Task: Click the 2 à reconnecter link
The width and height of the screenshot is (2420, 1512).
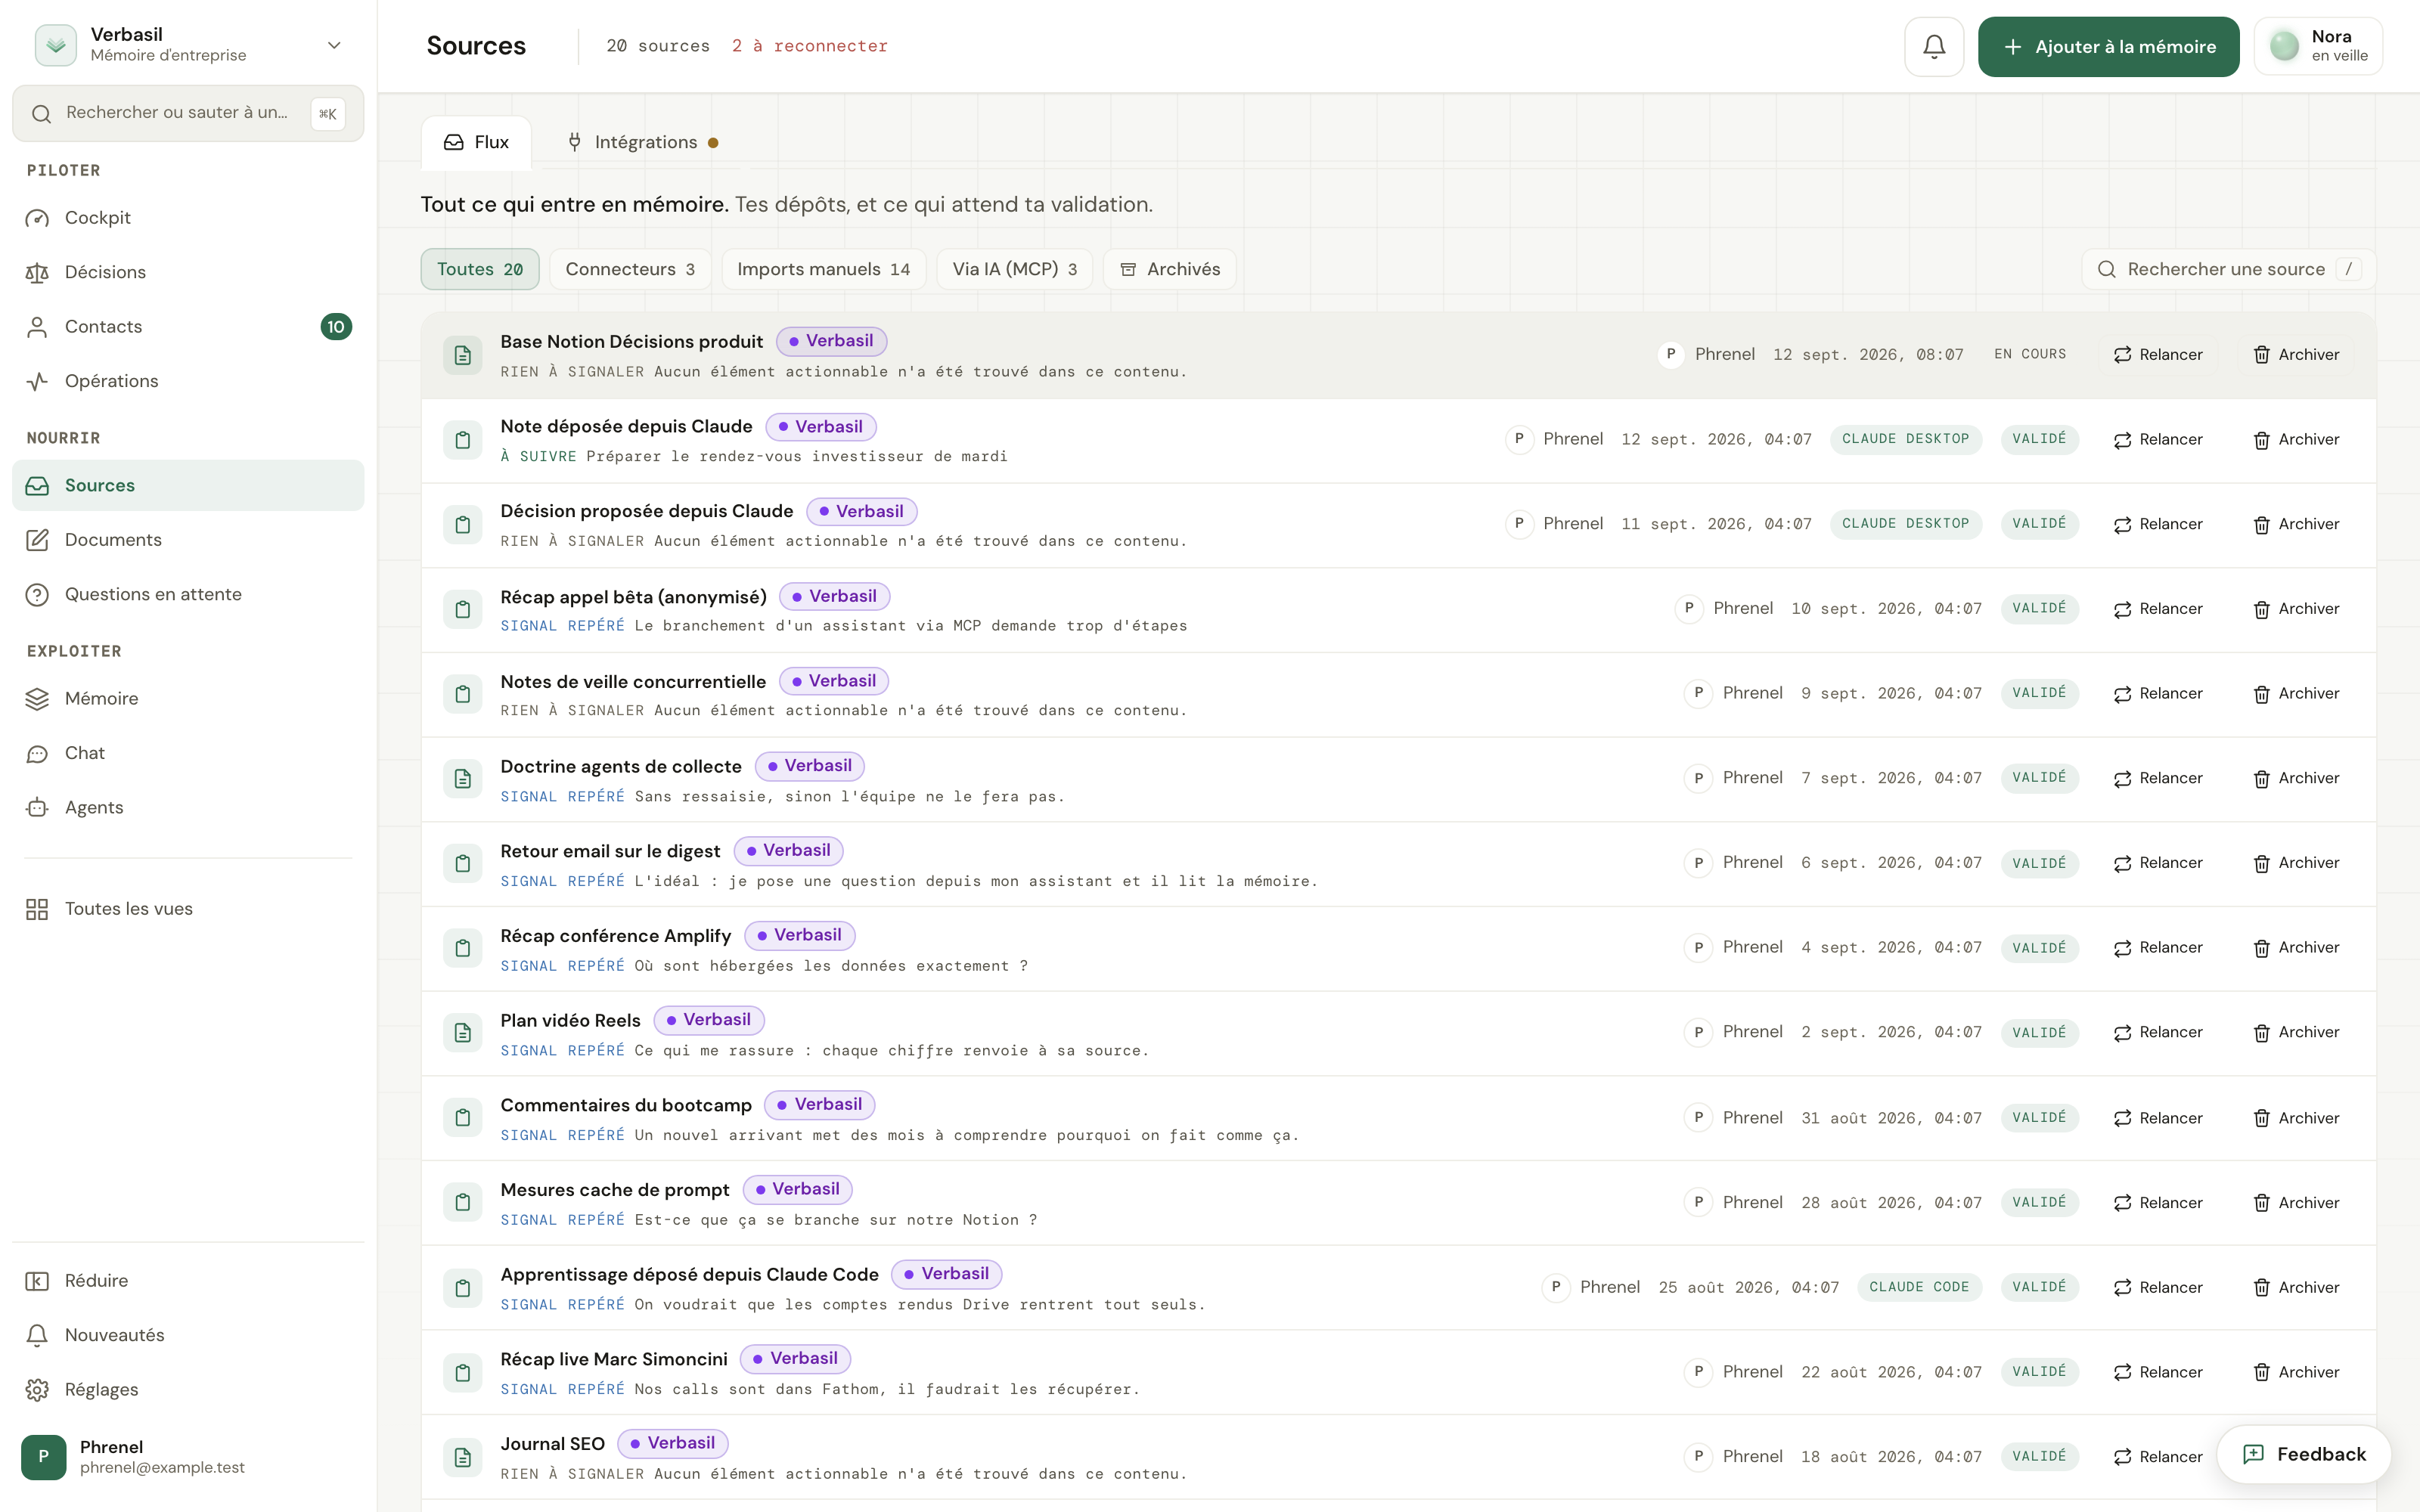Action: pos(809,46)
